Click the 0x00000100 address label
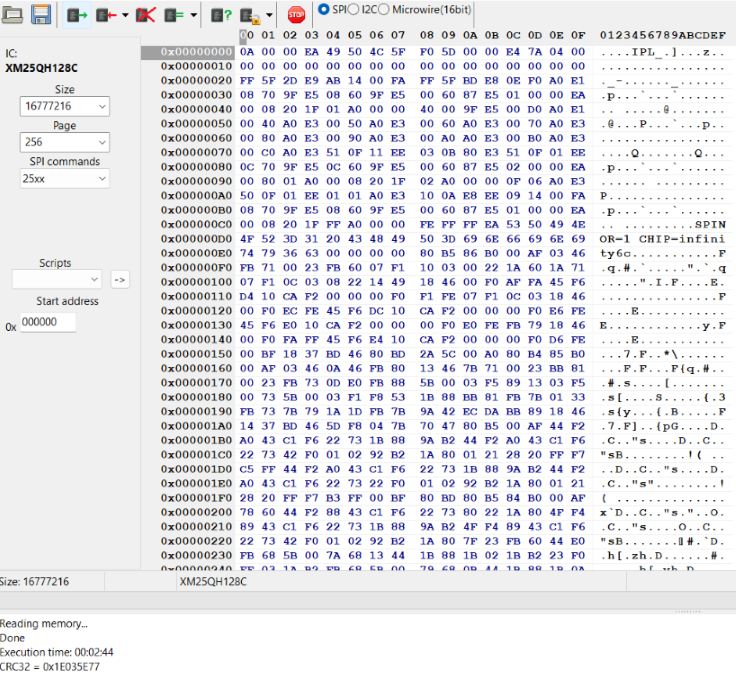This screenshot has height=680, width=736. tap(196, 282)
